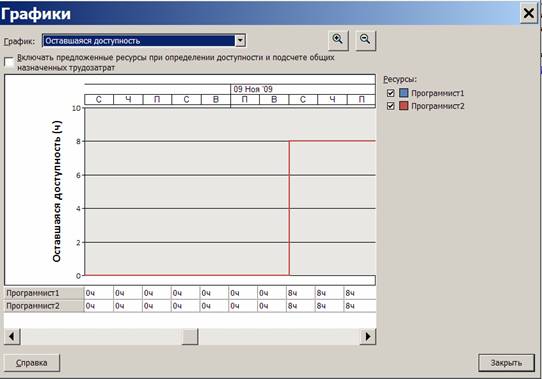Screen dimensions: 542x379
Task: Select the Оставшаяся доступность combo box field
Action: [144, 40]
